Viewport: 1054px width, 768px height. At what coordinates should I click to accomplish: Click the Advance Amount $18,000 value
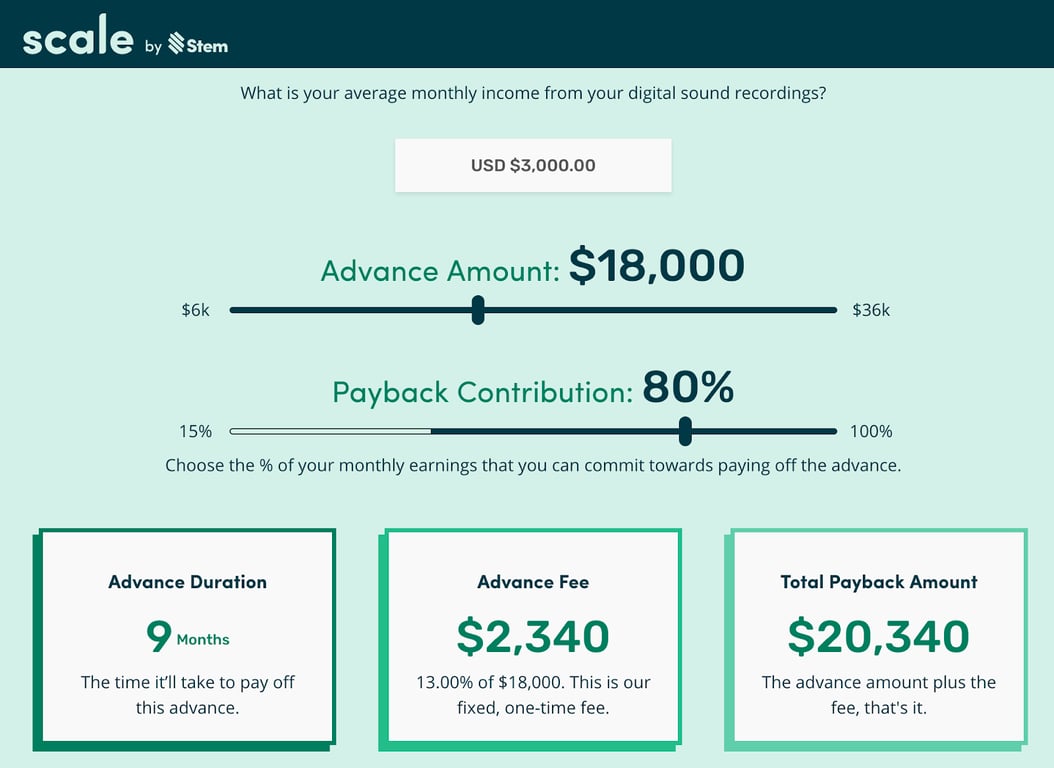656,266
